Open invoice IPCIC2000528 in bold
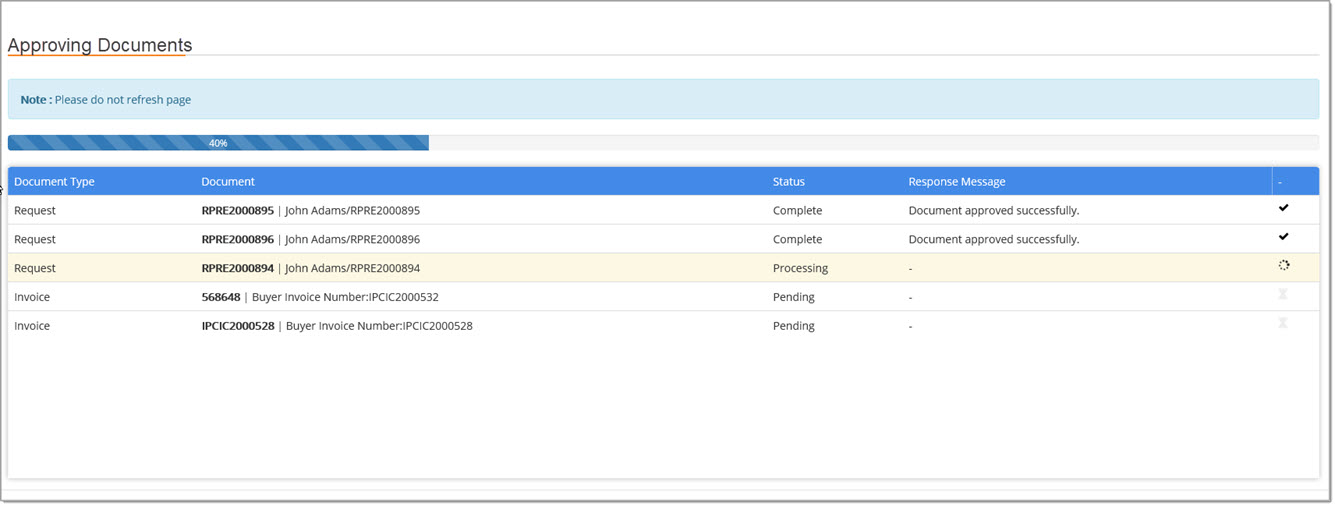Screen dimensions: 1335x506 pos(237,327)
